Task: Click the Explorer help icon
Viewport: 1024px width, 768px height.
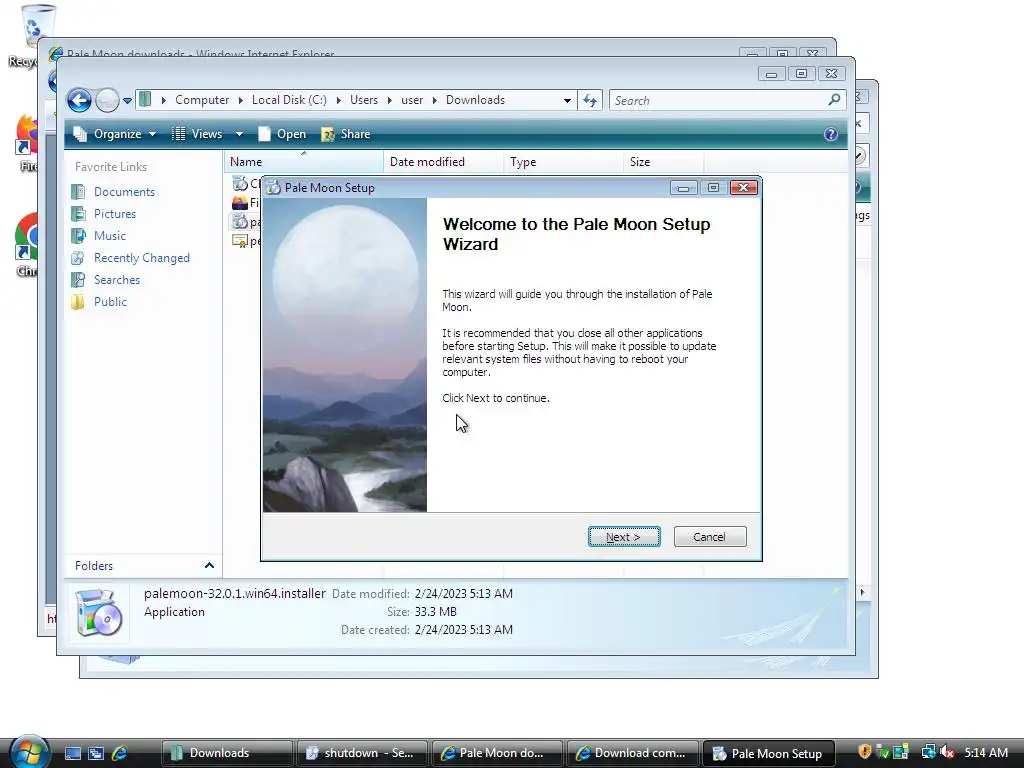Action: [x=831, y=134]
